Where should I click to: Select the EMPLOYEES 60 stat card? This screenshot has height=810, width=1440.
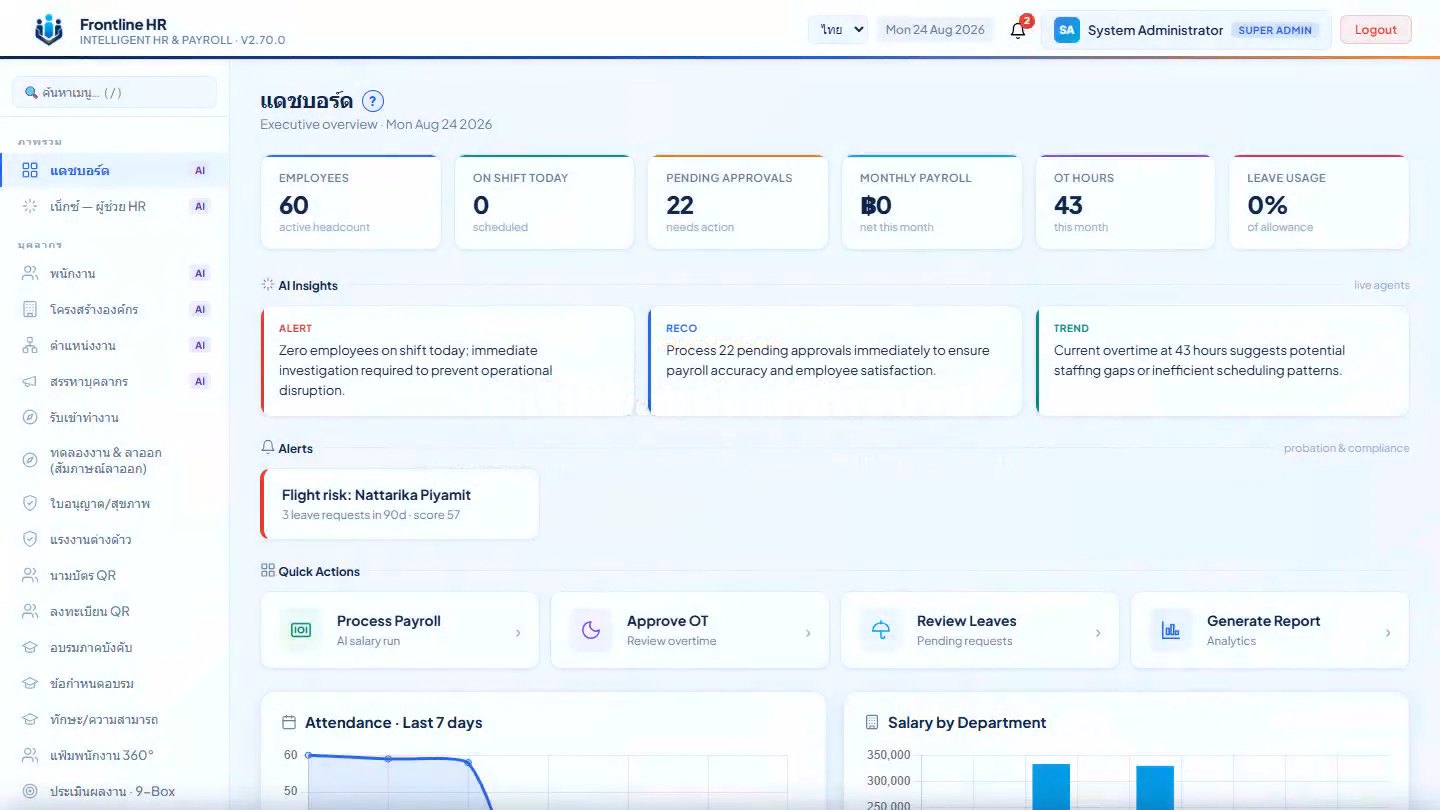(350, 202)
